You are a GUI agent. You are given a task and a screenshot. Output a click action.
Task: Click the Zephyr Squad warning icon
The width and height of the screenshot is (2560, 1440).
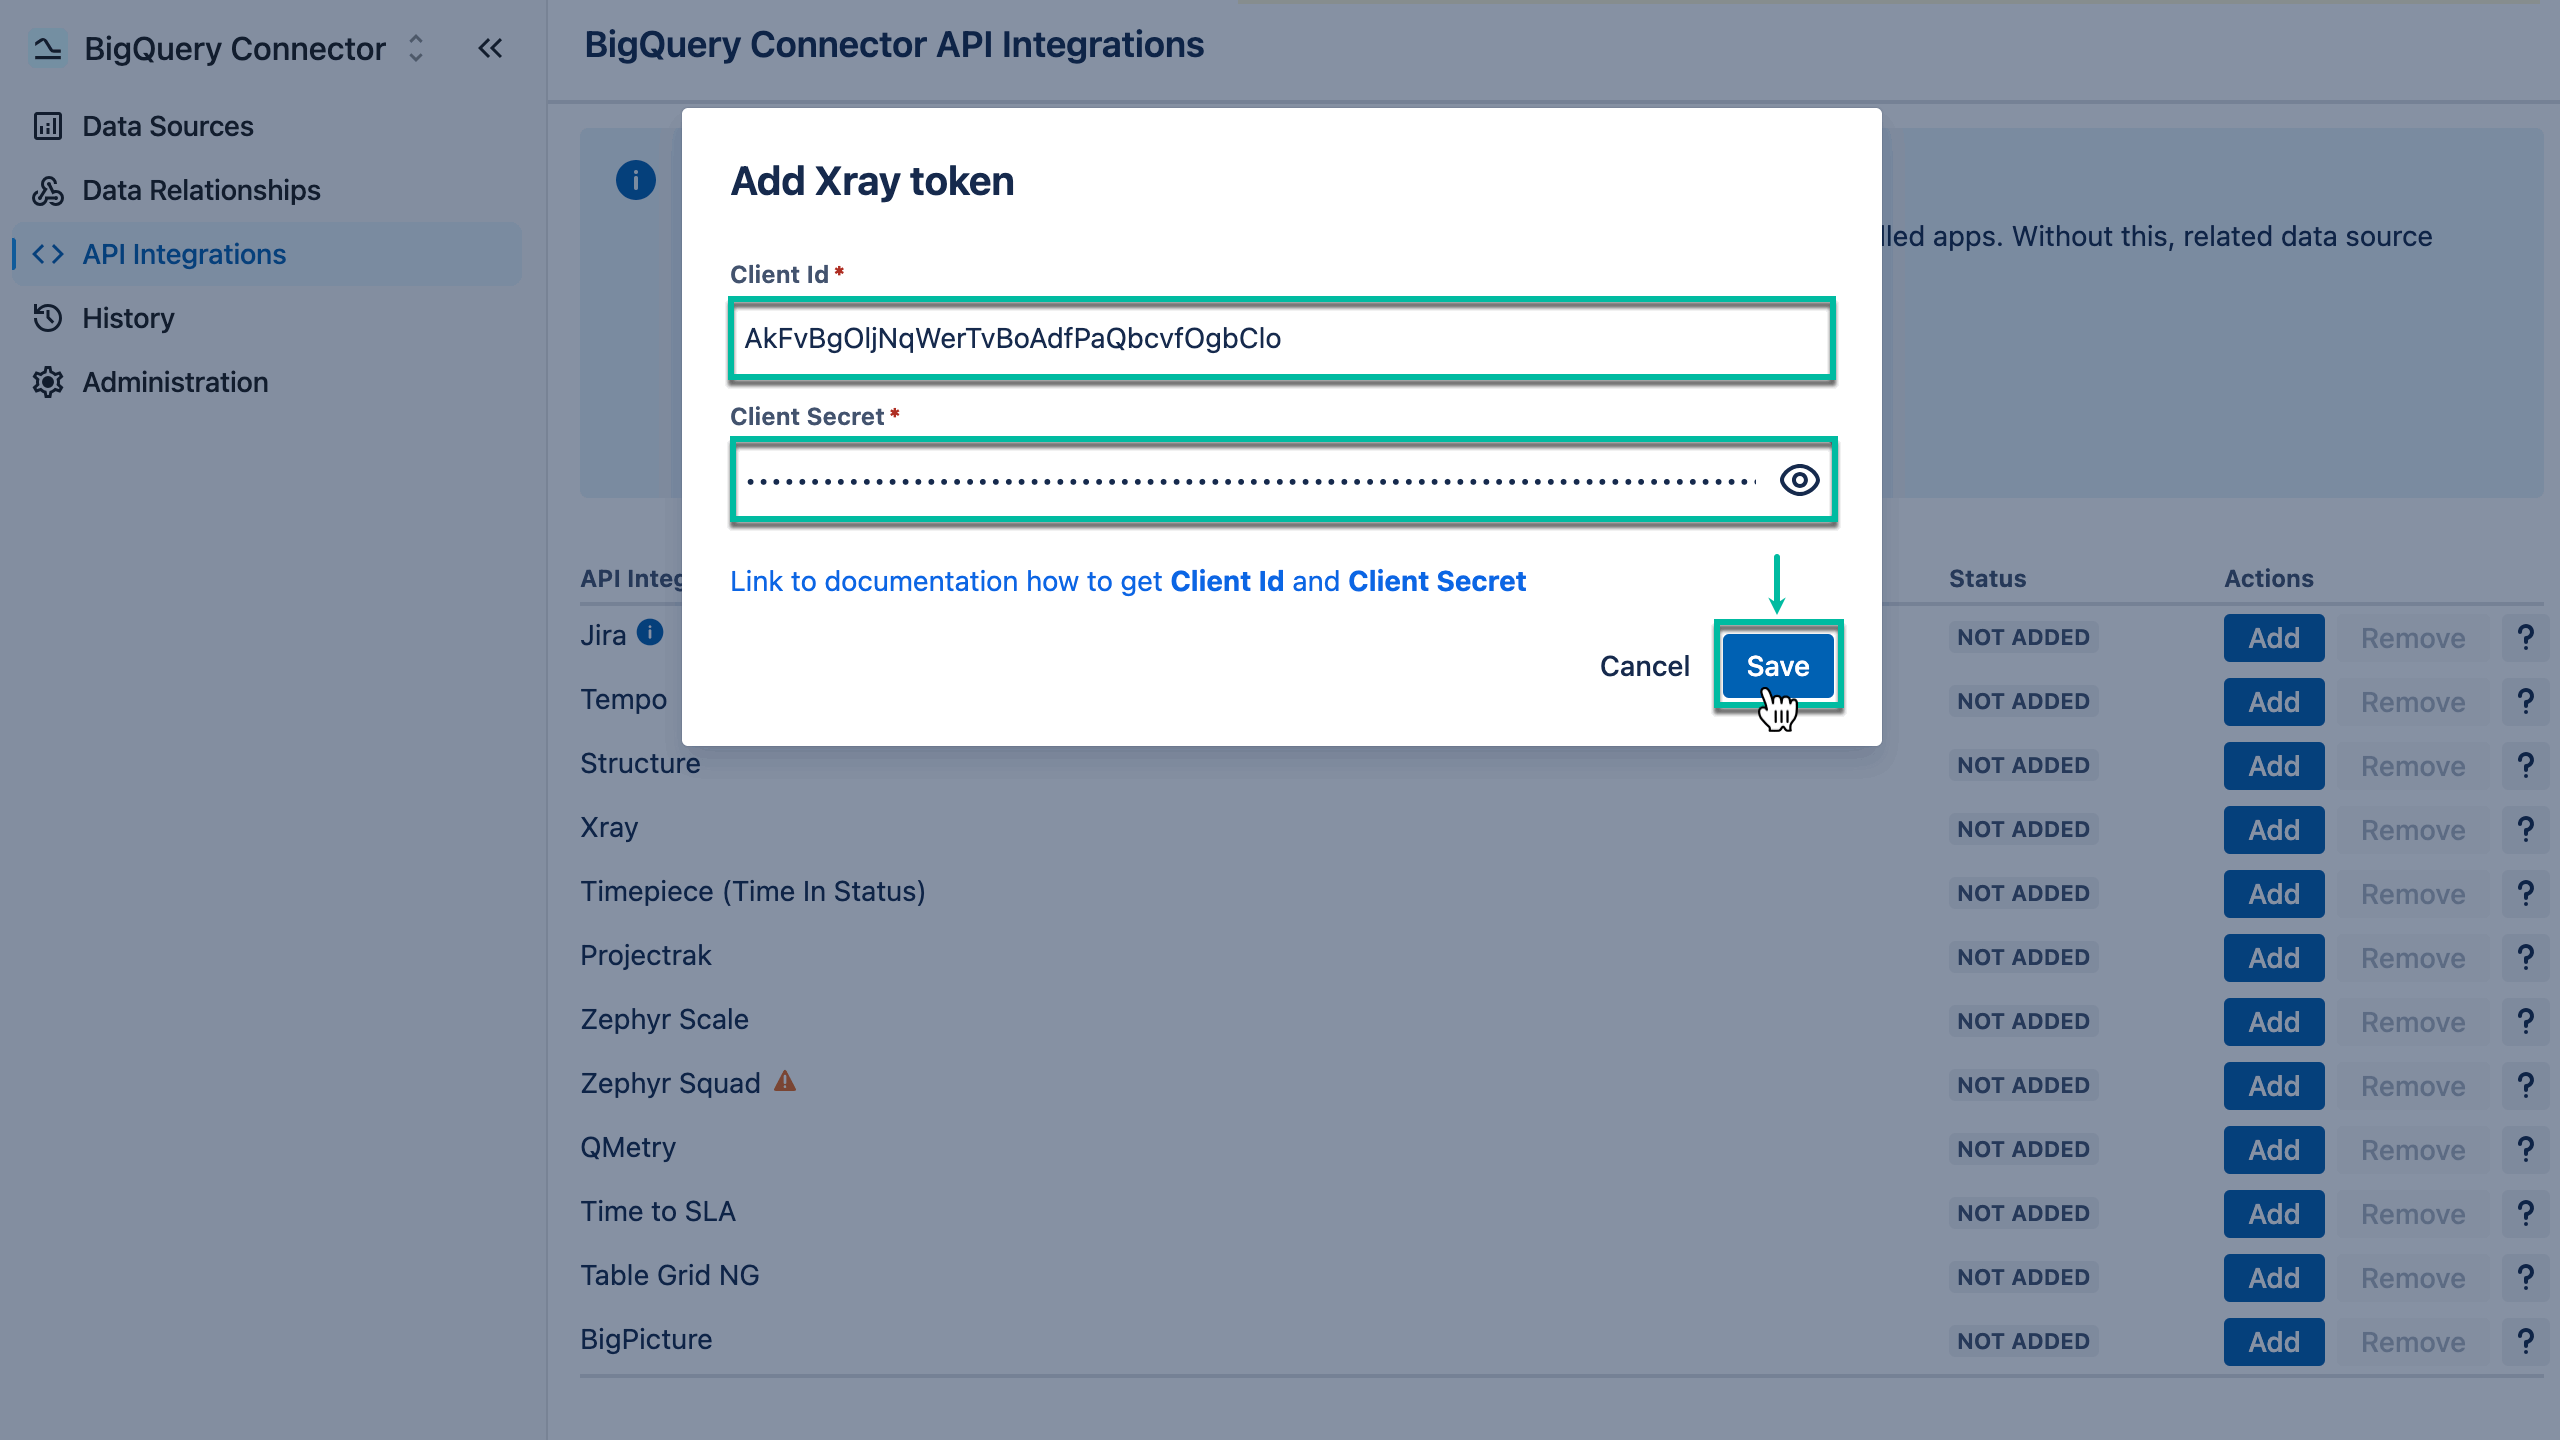[x=785, y=1081]
